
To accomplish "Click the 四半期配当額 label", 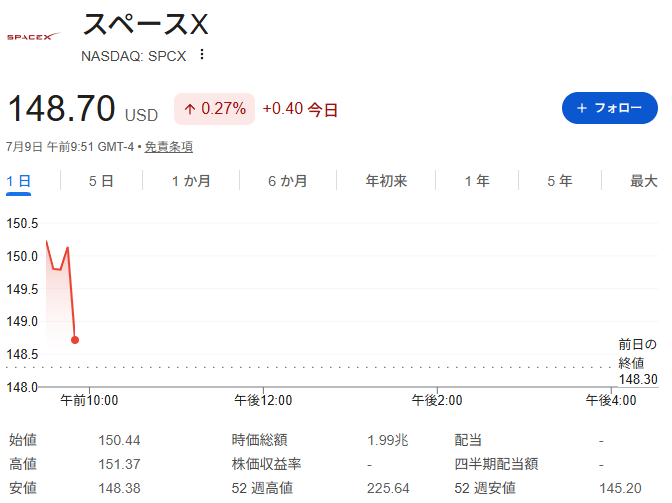I will (496, 464).
